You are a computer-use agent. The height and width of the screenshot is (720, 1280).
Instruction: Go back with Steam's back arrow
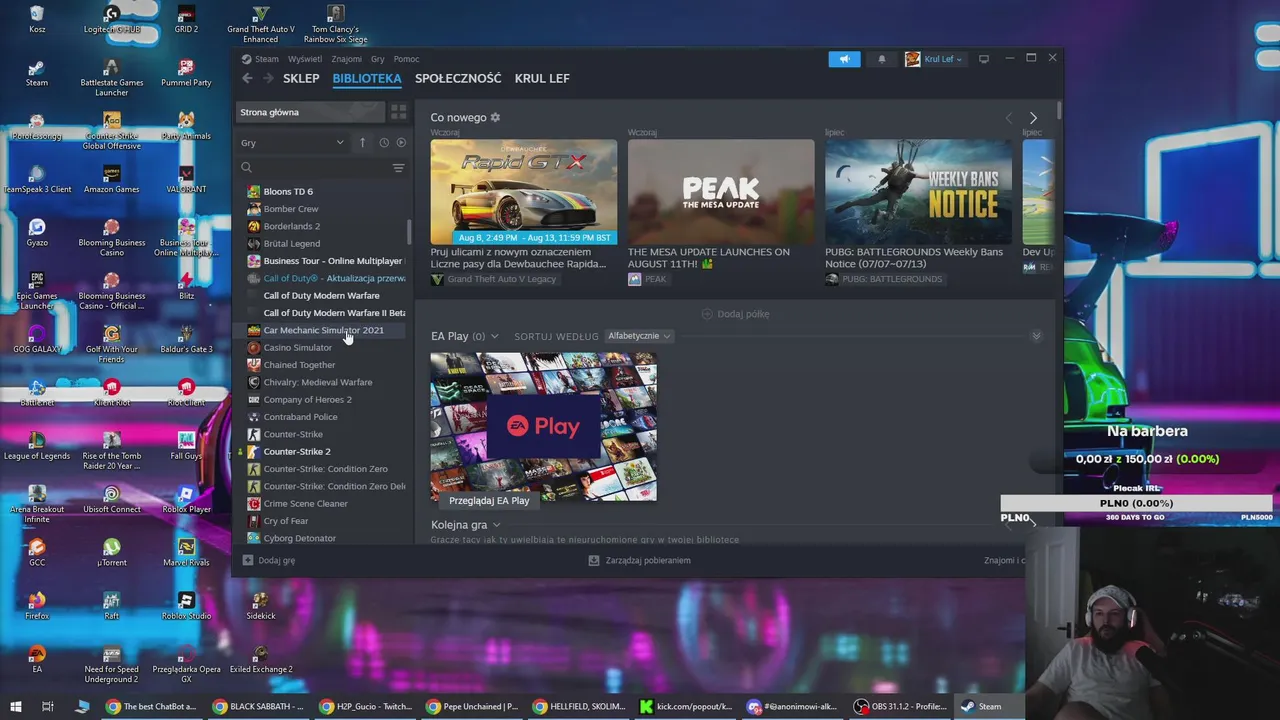pos(247,78)
